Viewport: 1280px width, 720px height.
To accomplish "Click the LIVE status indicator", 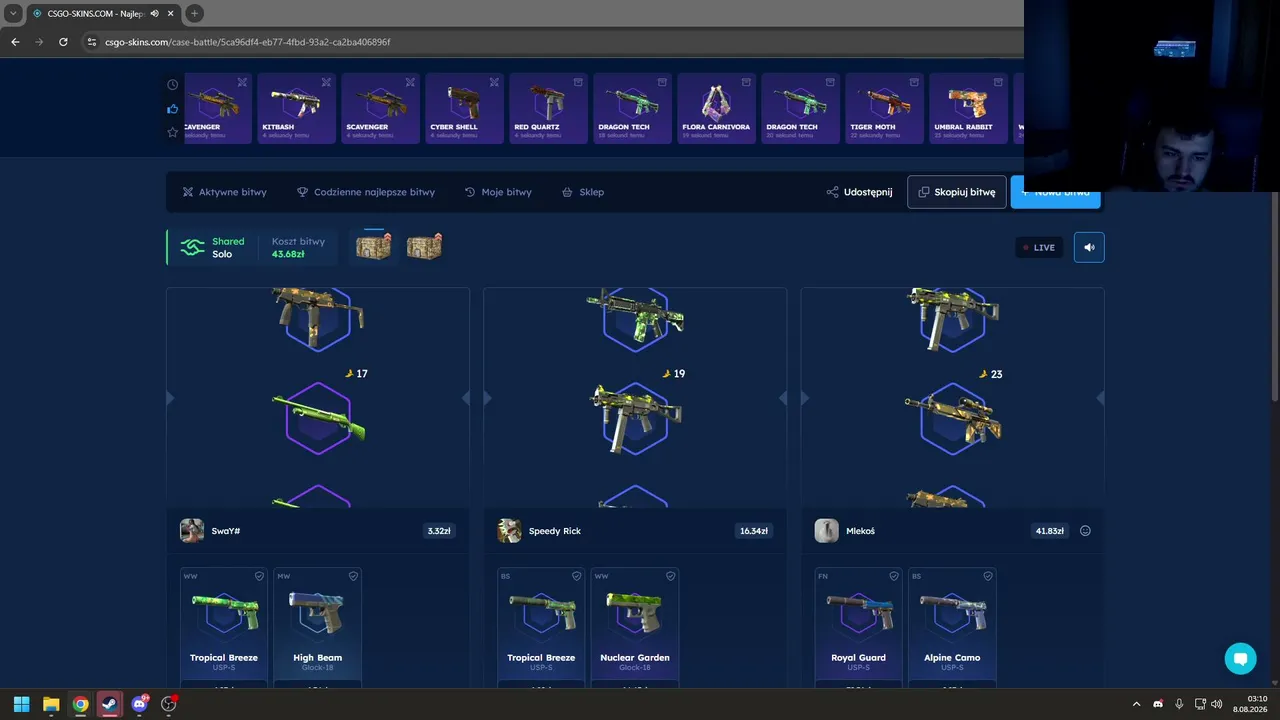I will pyautogui.click(x=1039, y=247).
